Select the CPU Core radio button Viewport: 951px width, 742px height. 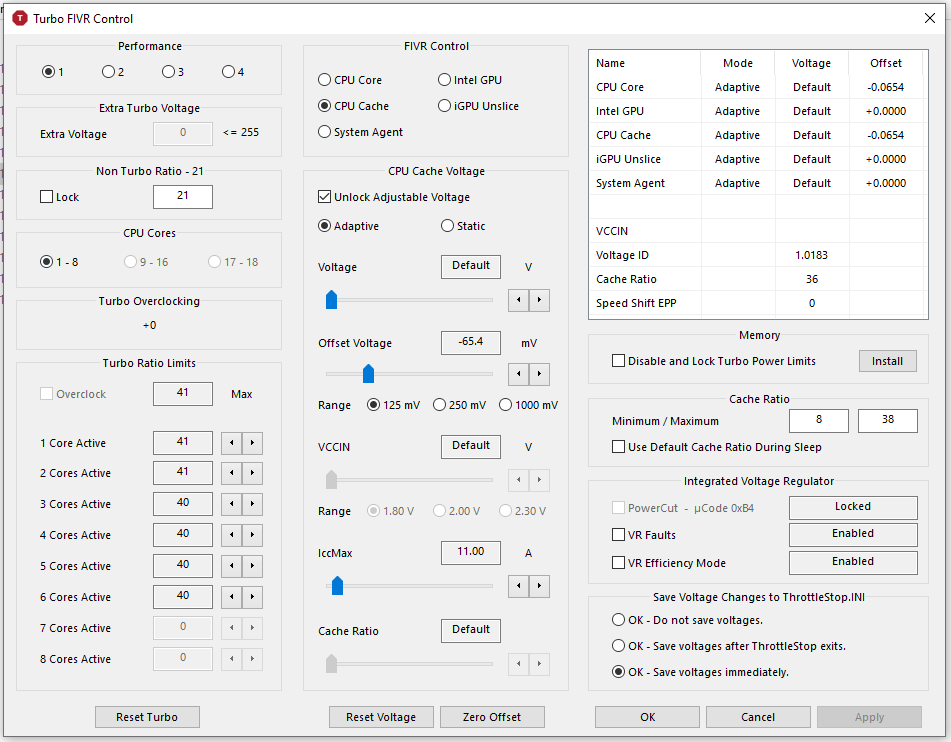325,80
